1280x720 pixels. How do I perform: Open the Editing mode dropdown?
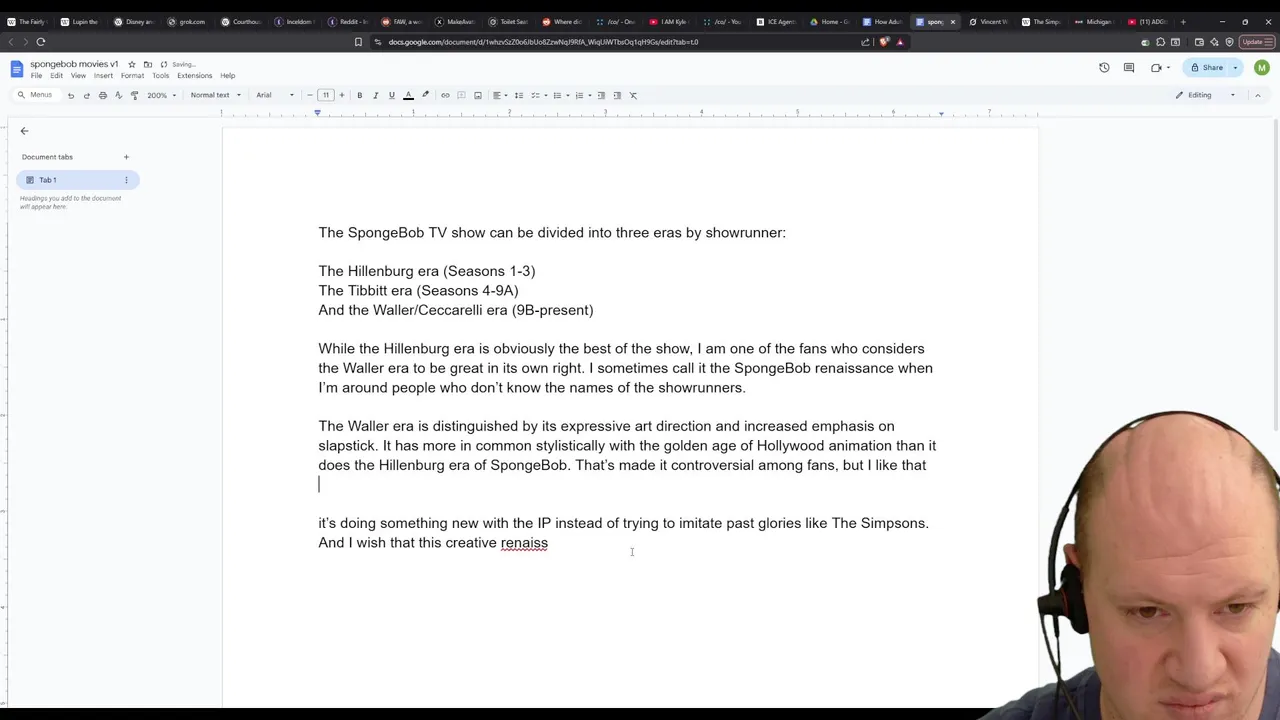(x=1205, y=95)
